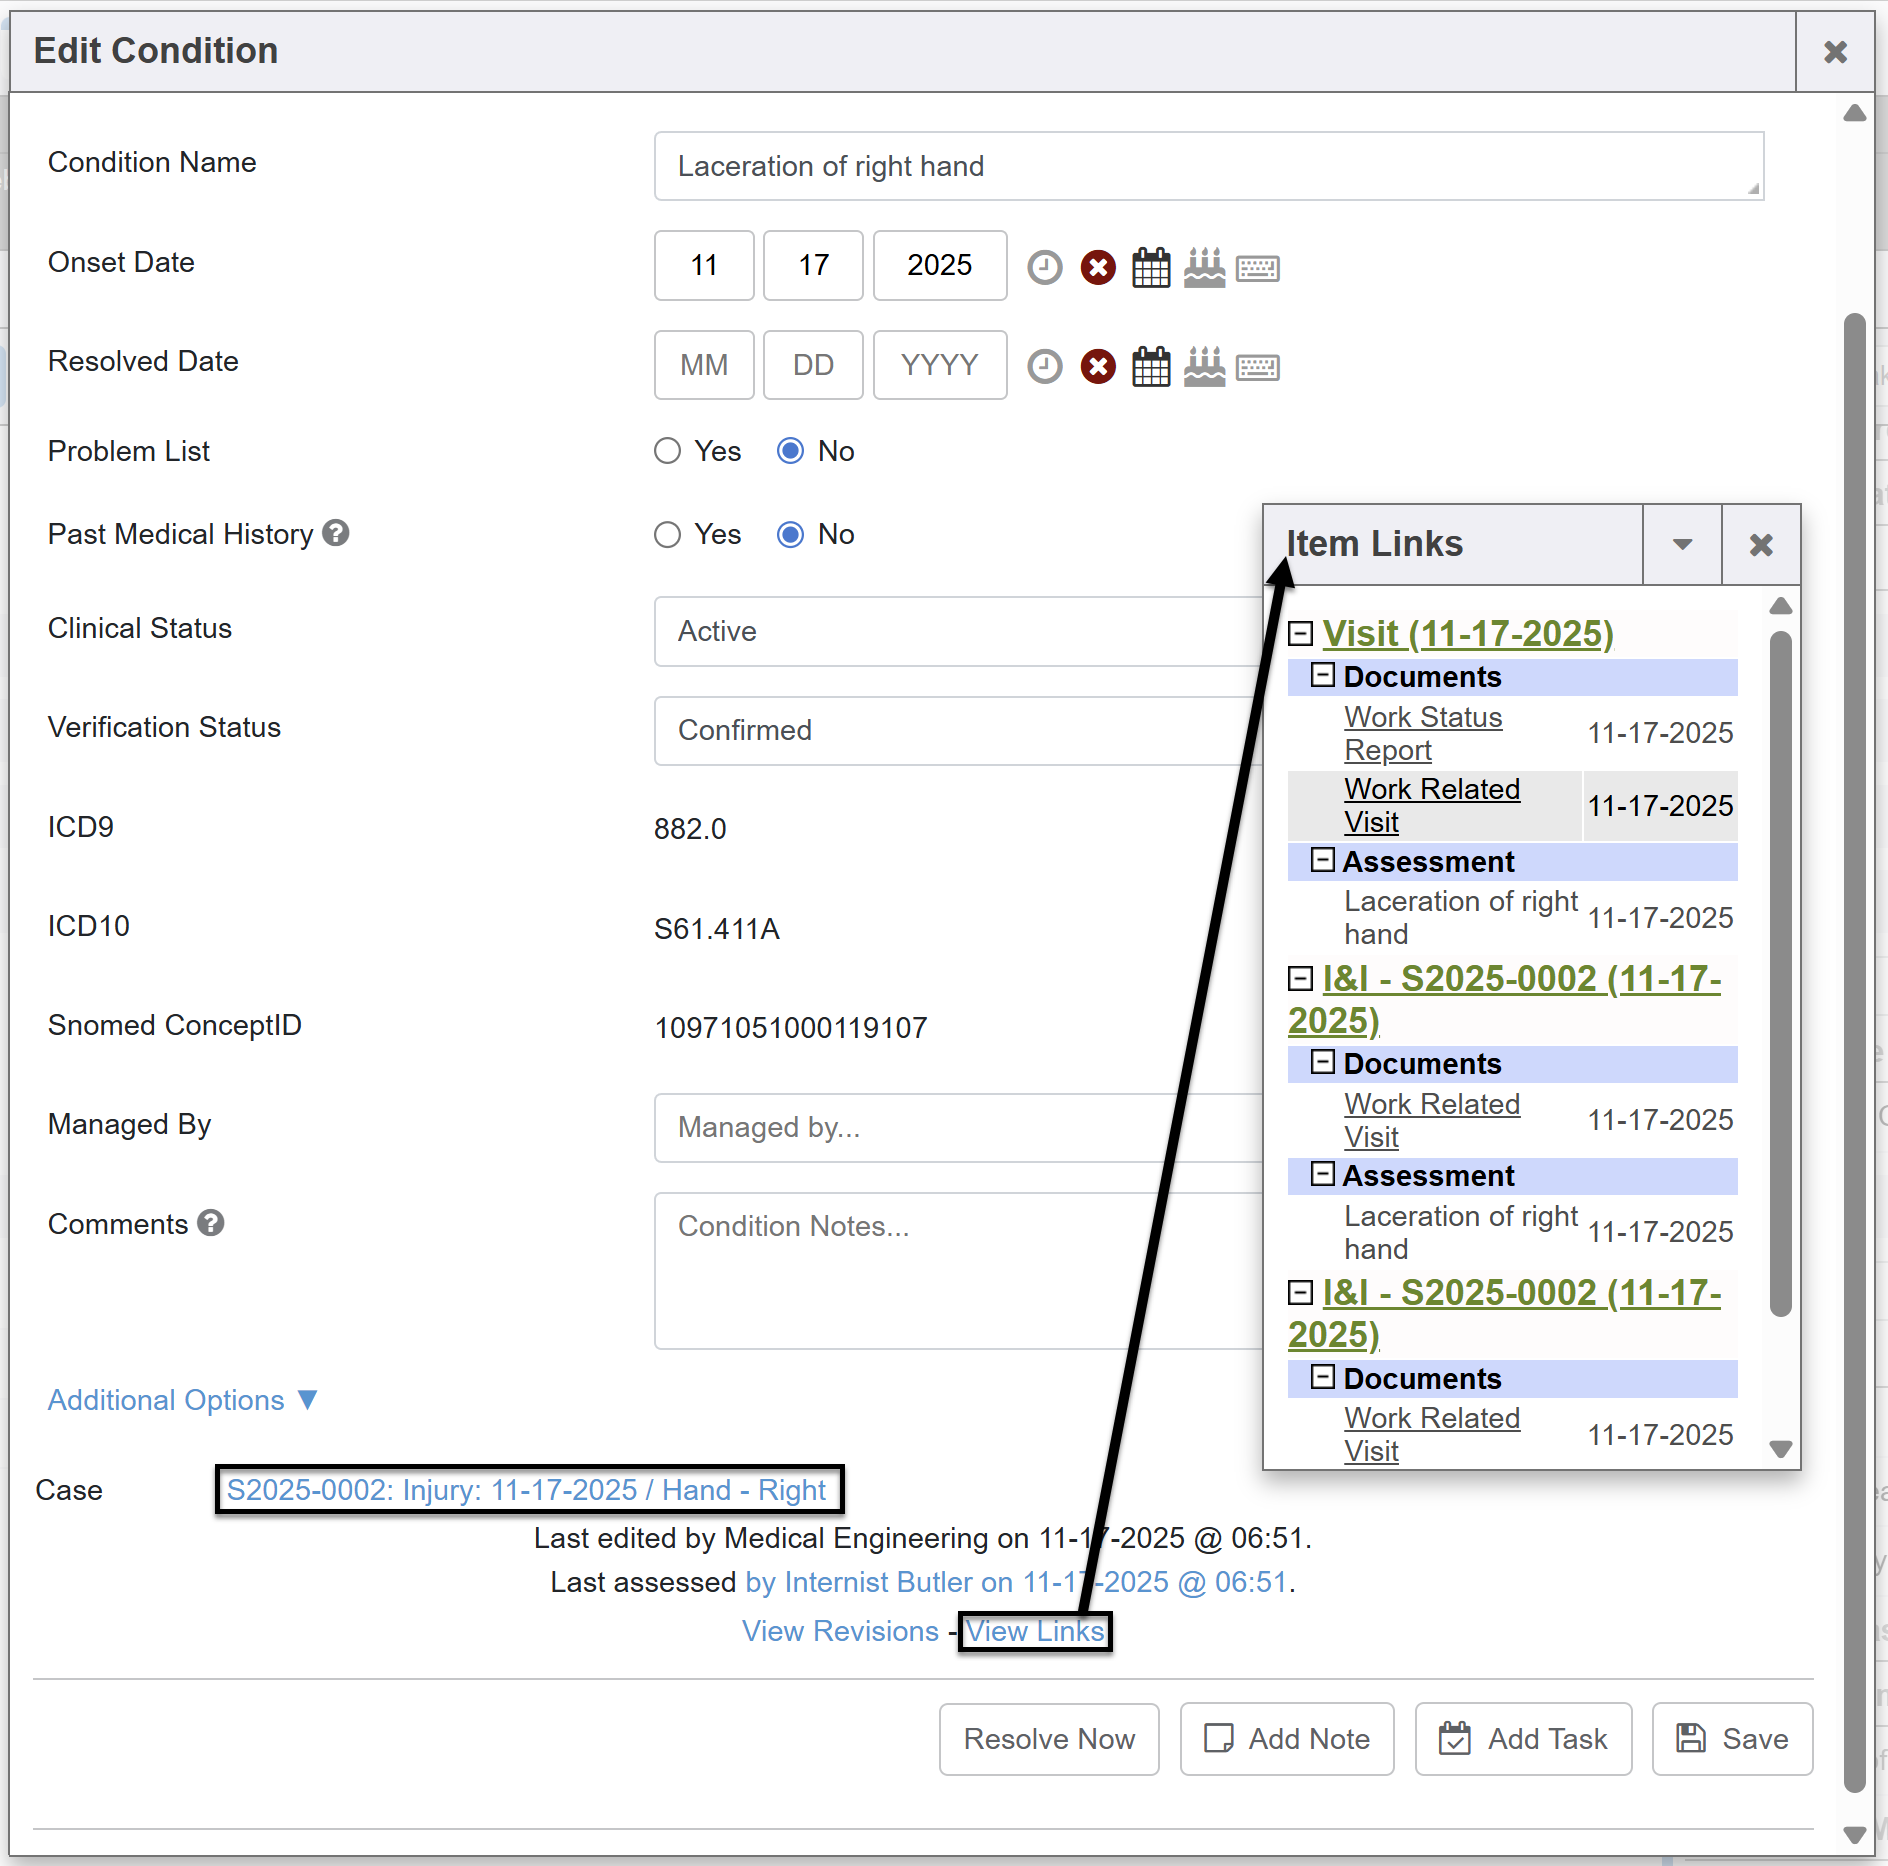Click birthday cake icon in Resolved Date row
Screen dimensions: 1888x1866
1204,366
